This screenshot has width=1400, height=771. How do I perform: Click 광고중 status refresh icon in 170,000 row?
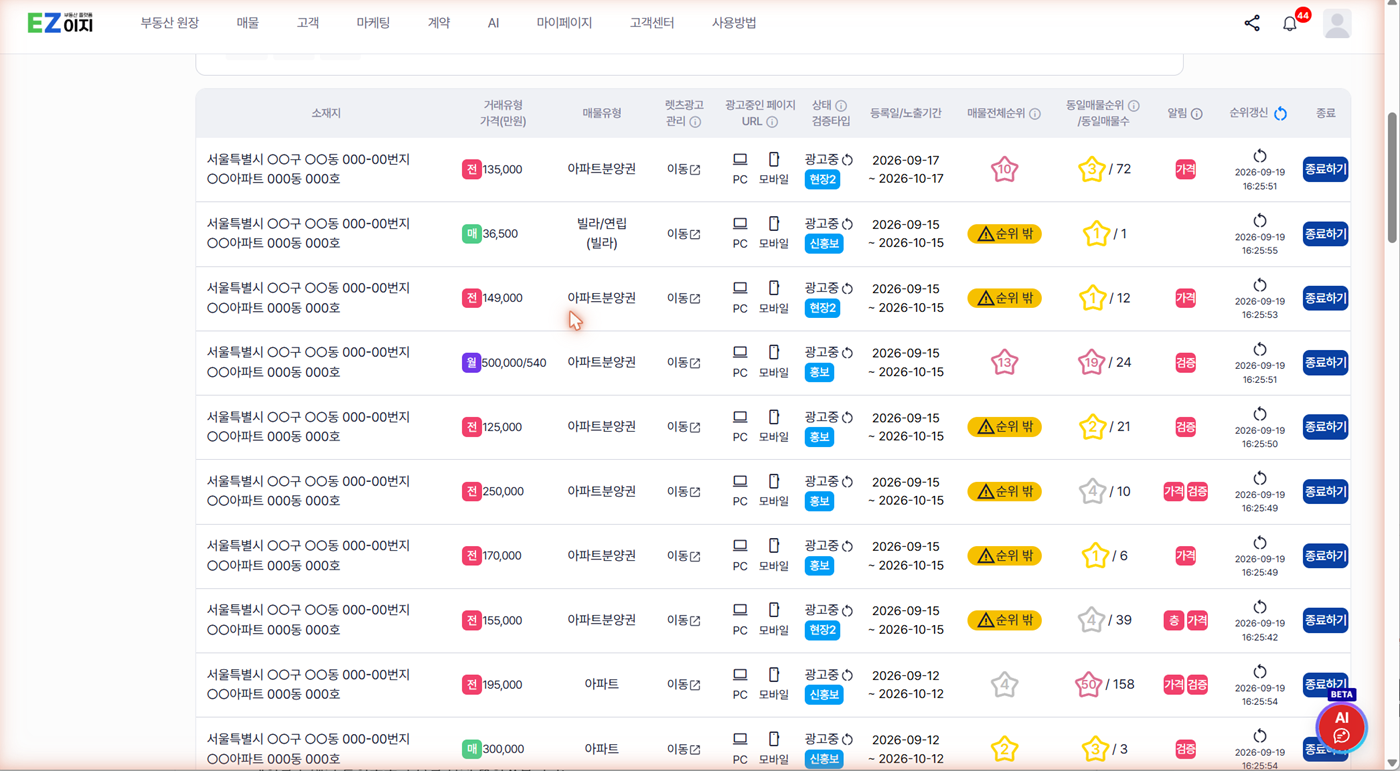[847, 547]
